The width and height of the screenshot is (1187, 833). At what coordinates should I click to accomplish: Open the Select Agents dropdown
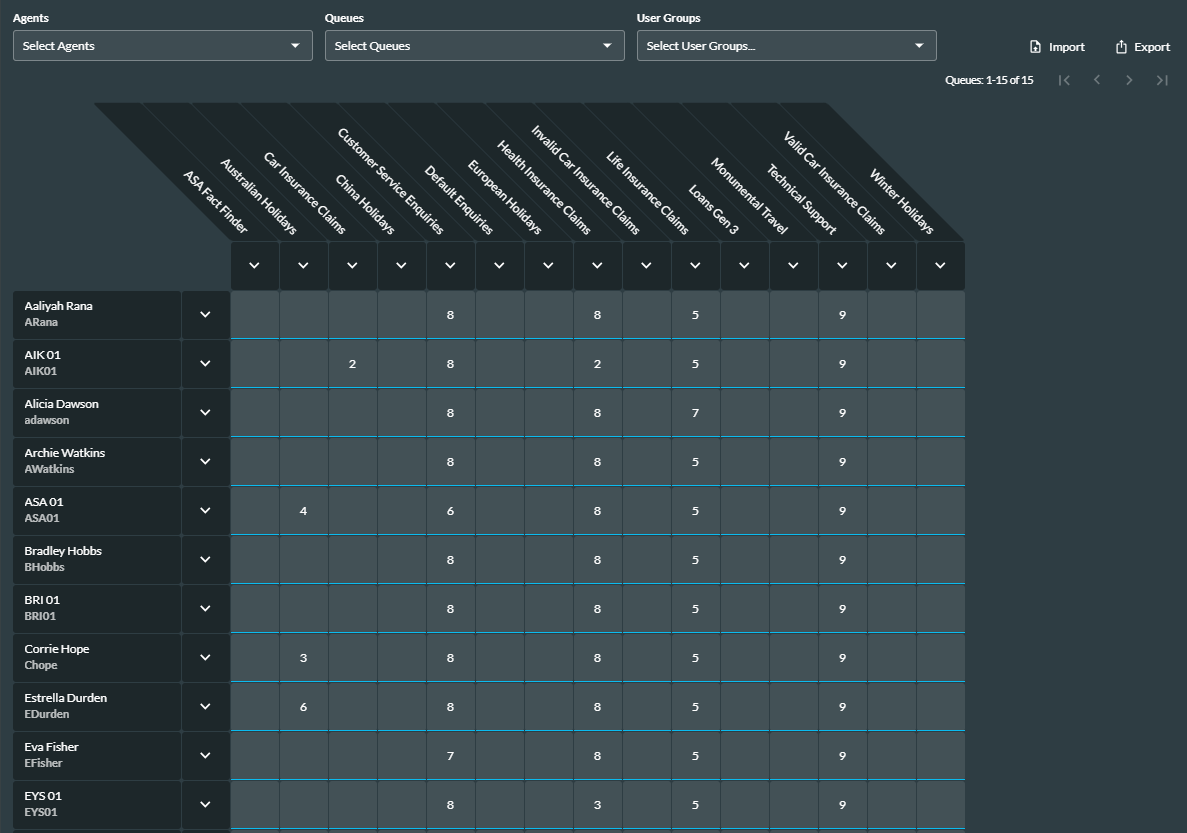(x=163, y=45)
